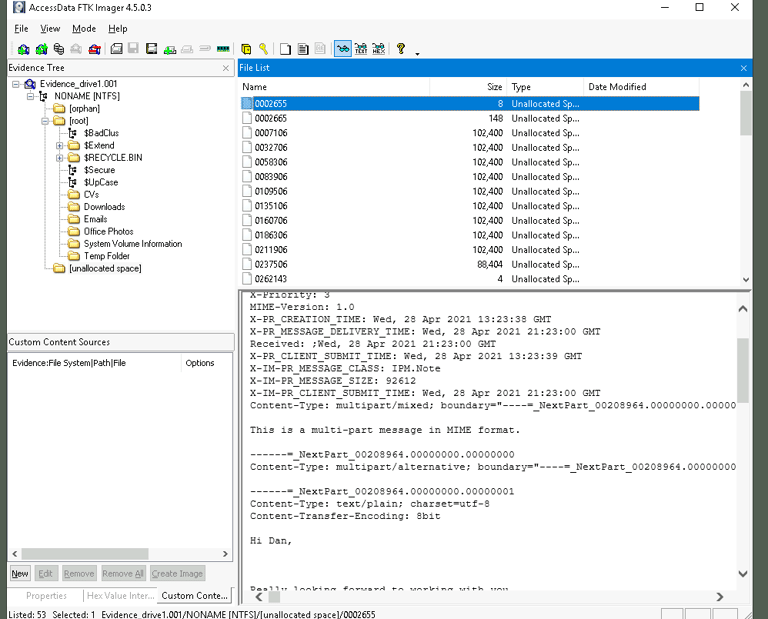Select the Office Photos folder

pos(108,232)
